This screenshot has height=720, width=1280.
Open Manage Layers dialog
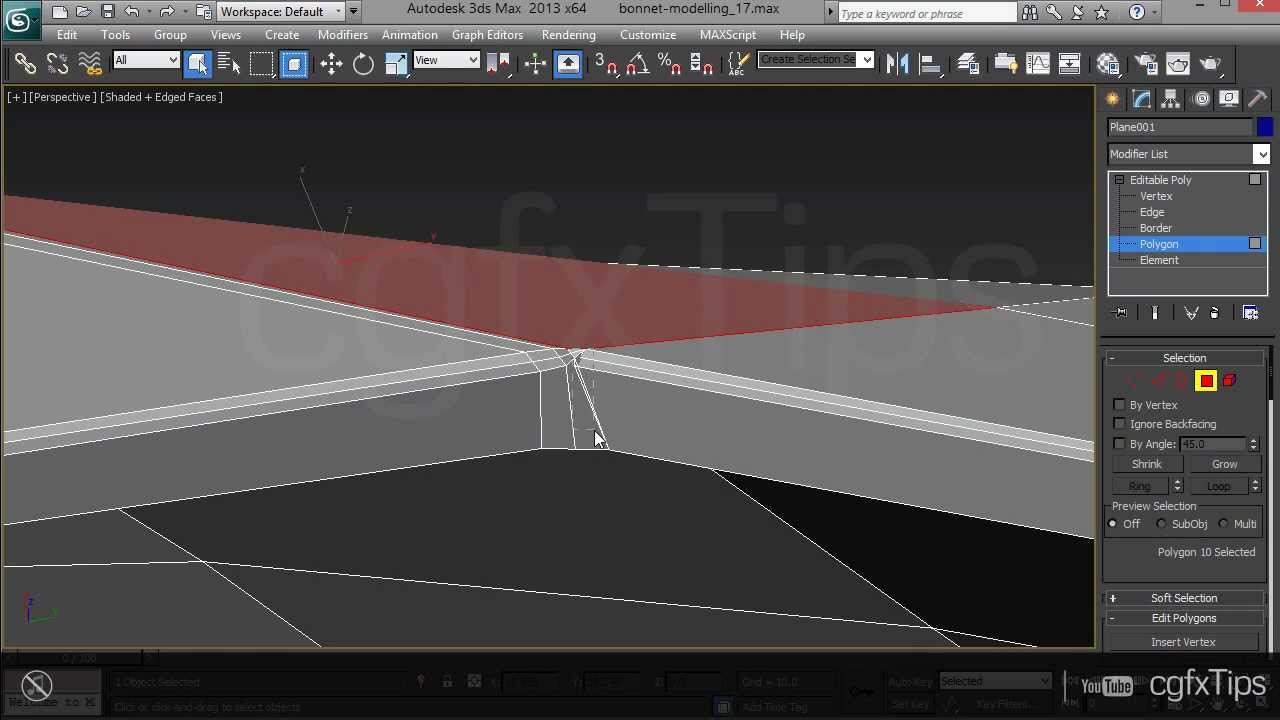[967, 64]
